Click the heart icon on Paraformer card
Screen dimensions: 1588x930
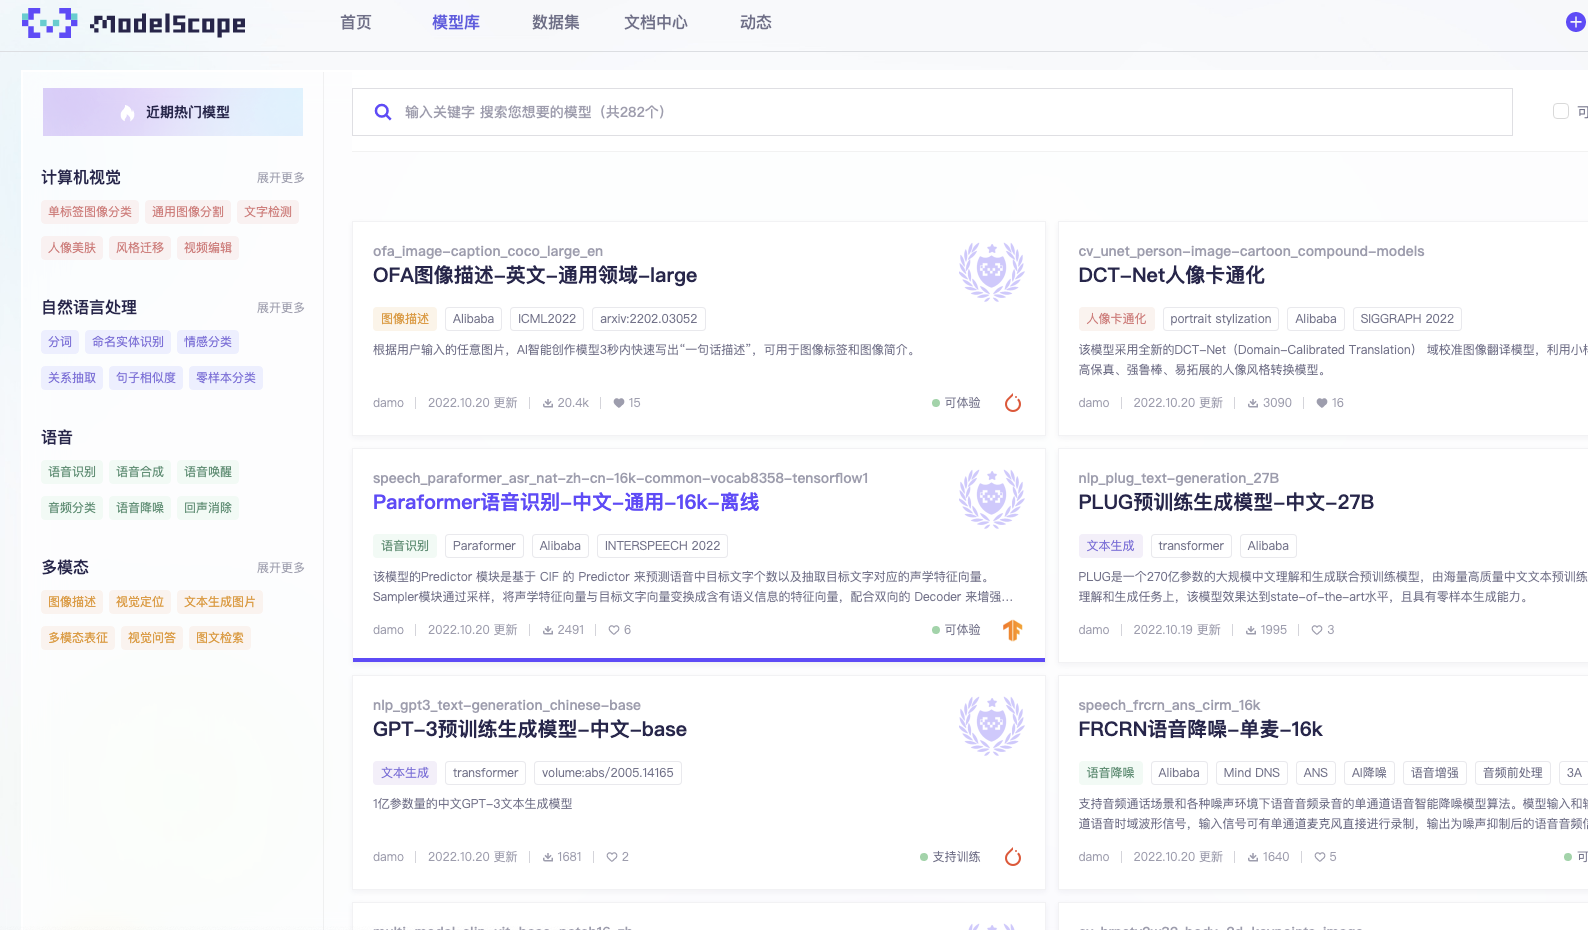pyautogui.click(x=614, y=630)
